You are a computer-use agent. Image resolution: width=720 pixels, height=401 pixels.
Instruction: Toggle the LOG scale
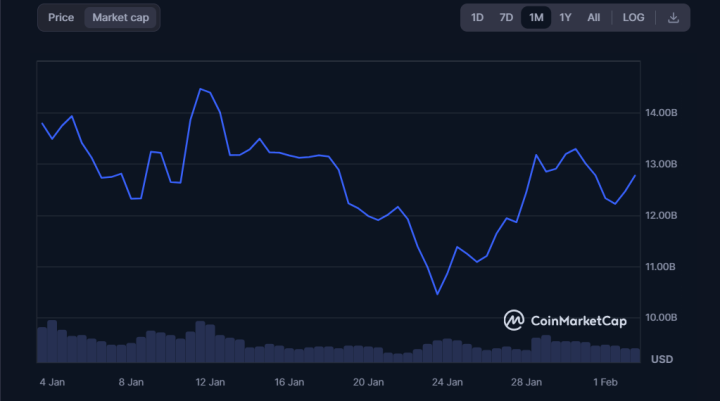tap(633, 17)
